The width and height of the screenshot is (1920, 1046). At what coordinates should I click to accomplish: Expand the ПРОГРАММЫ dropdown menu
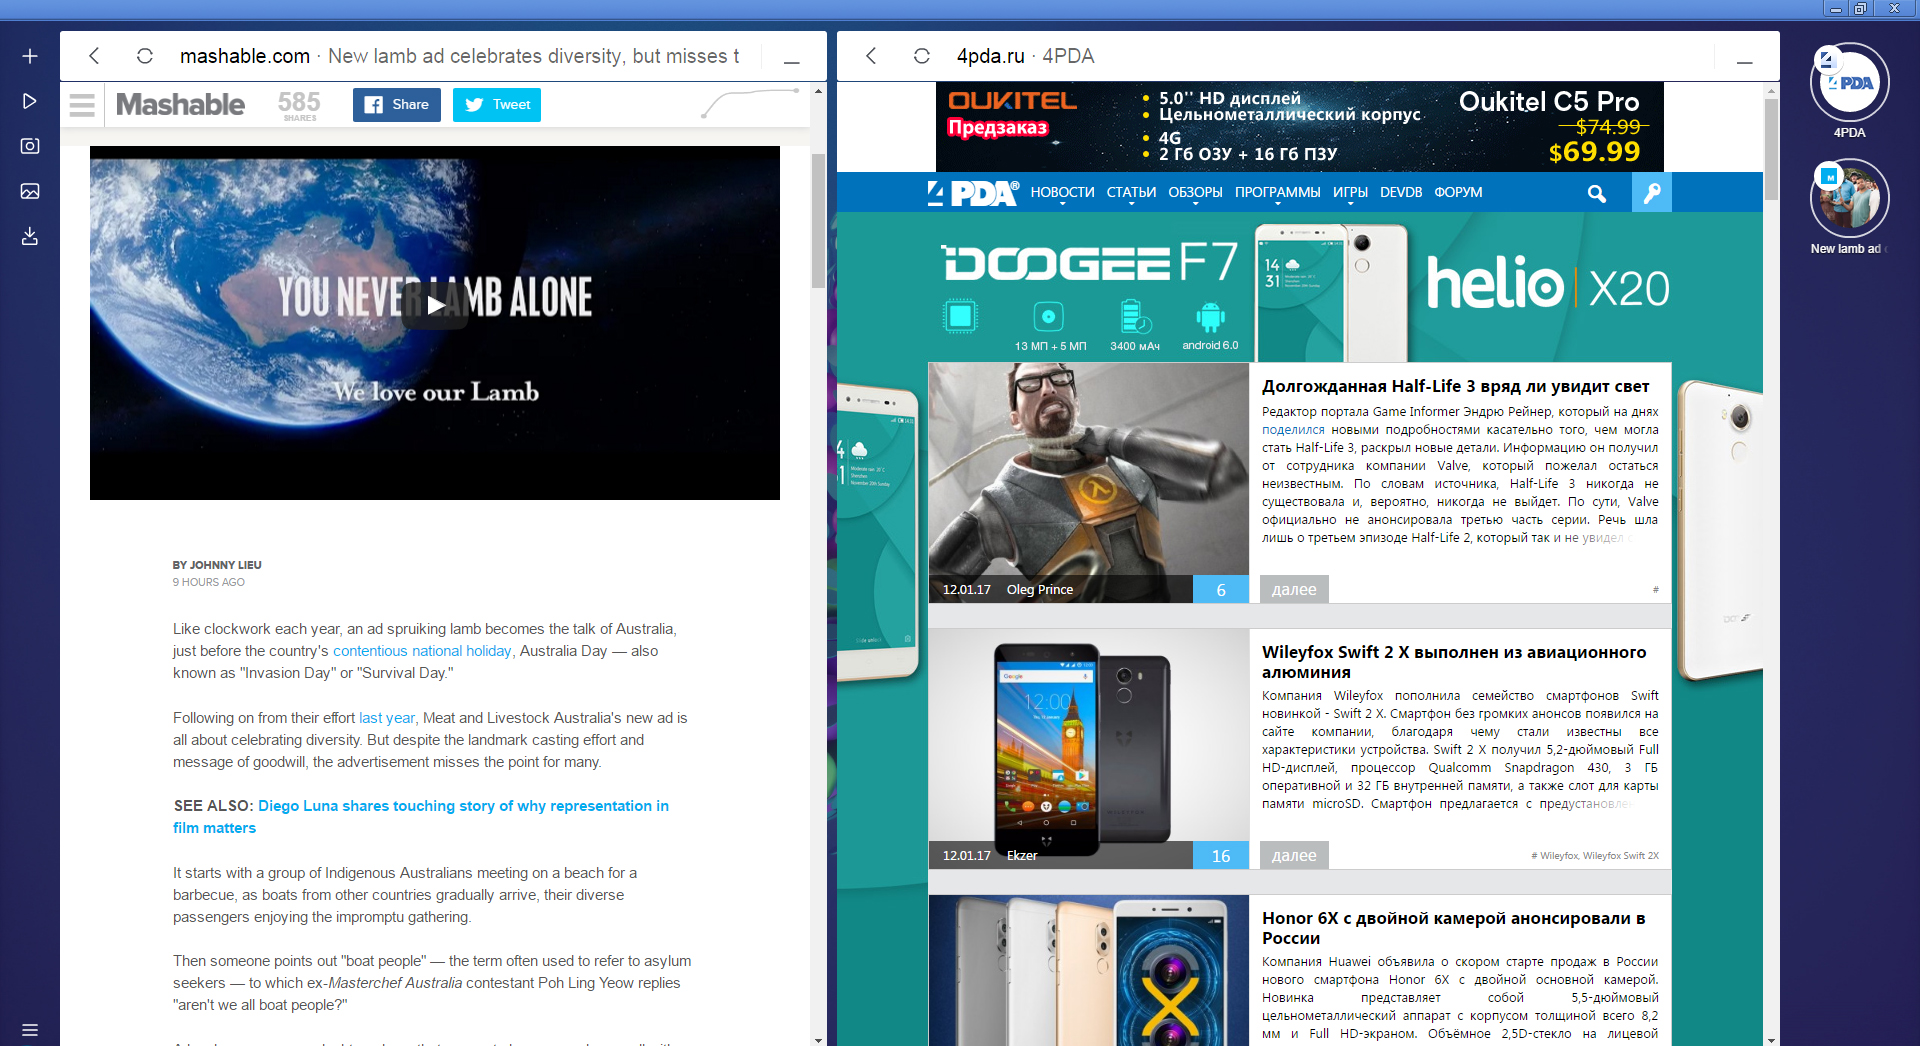[x=1277, y=193]
